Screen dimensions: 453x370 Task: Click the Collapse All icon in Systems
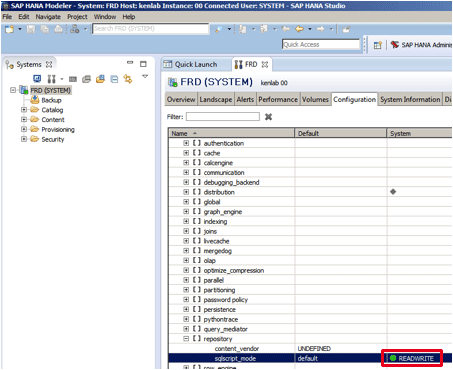tap(114, 79)
